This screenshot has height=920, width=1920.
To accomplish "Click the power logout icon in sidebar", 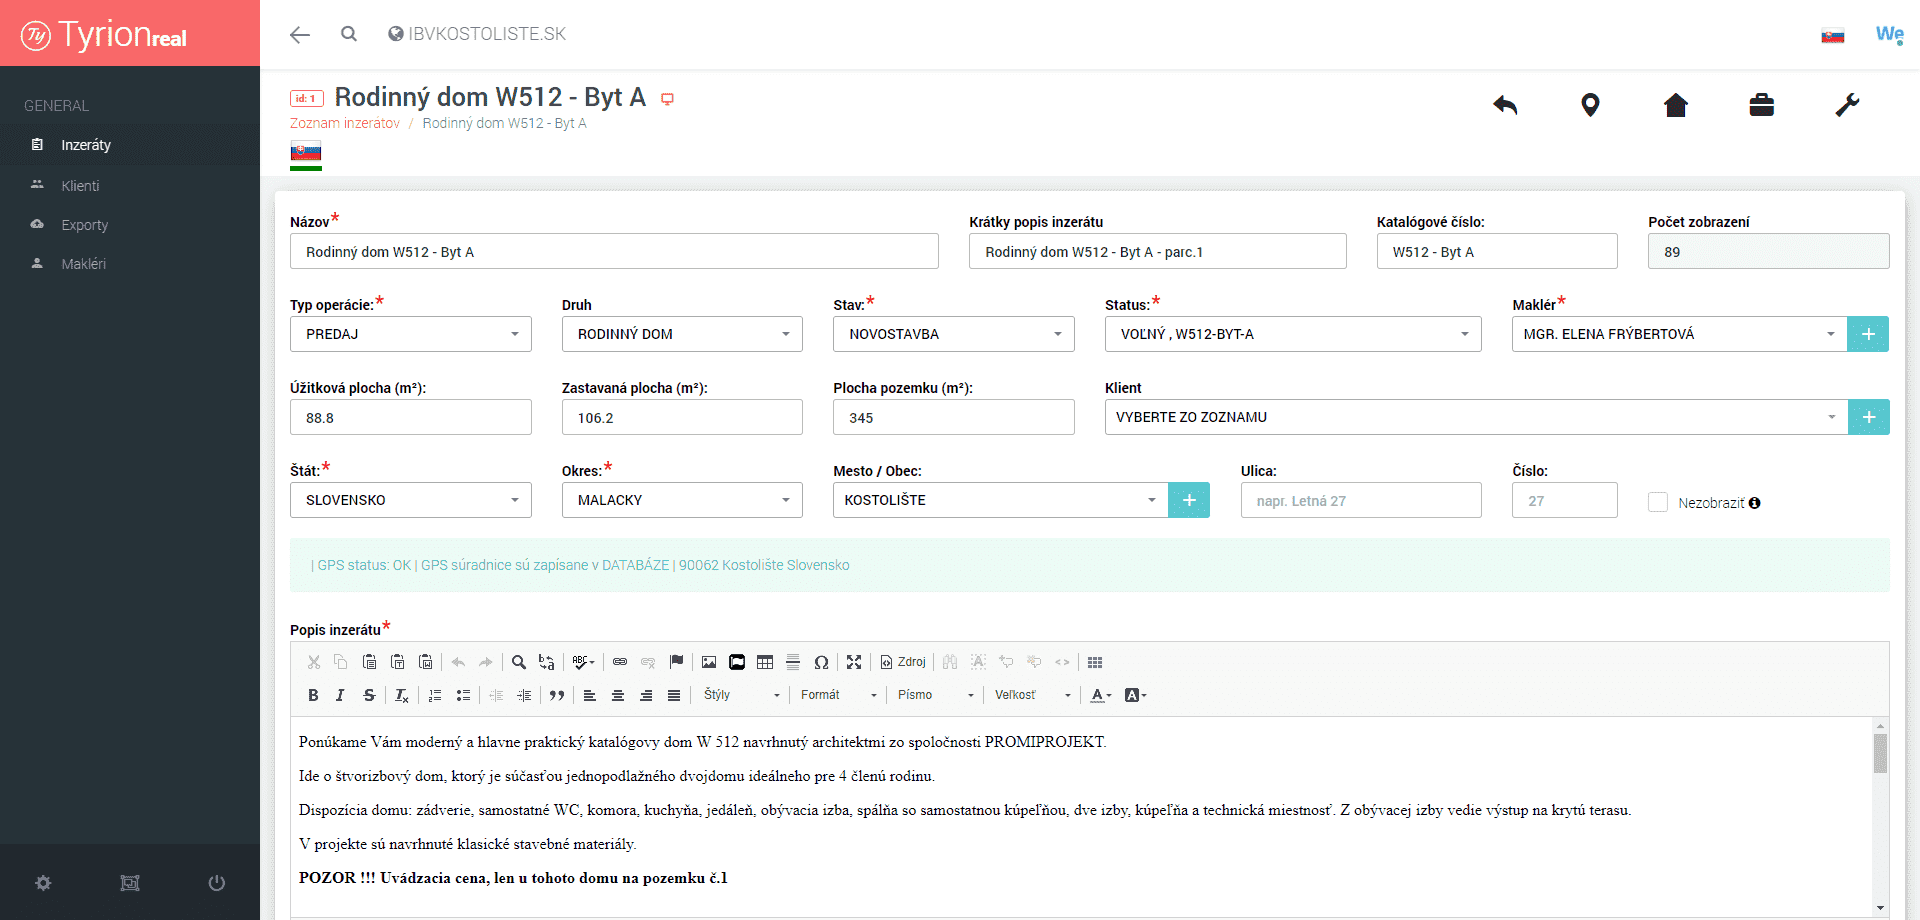I will [216, 883].
